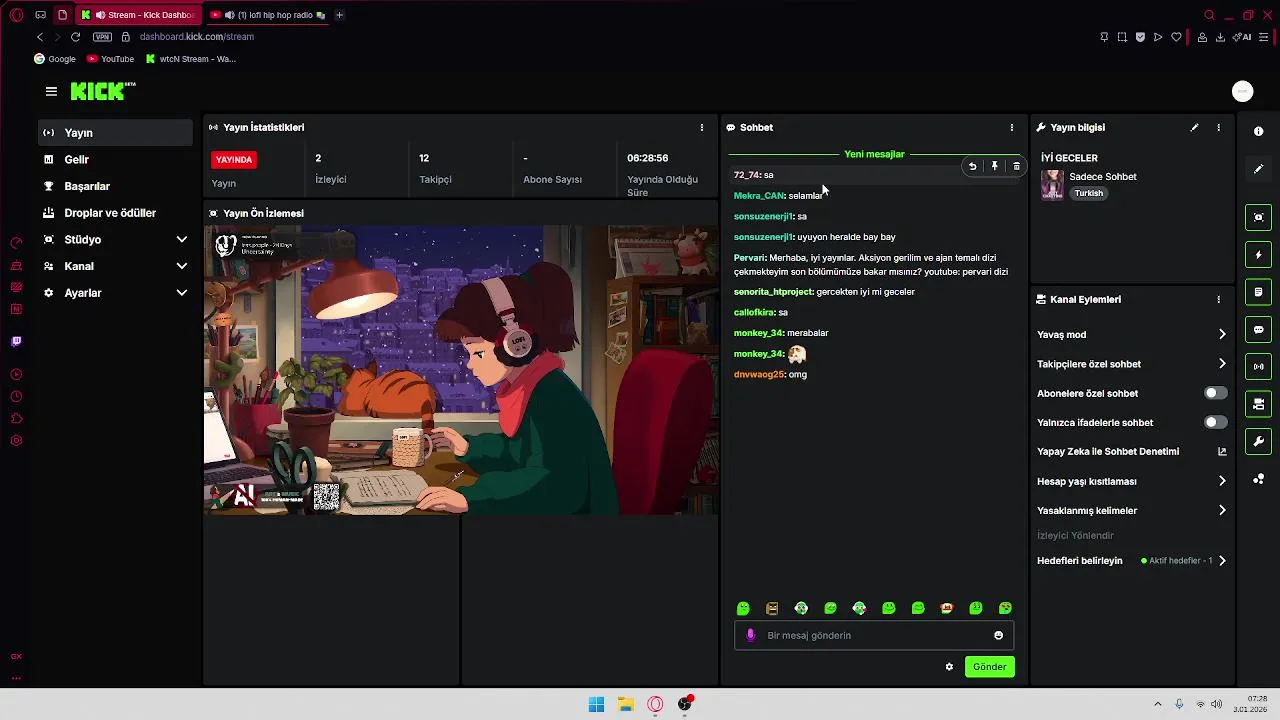
Task: Toggle Yalnızca ifadelerle sohbet switch
Action: 1215,423
